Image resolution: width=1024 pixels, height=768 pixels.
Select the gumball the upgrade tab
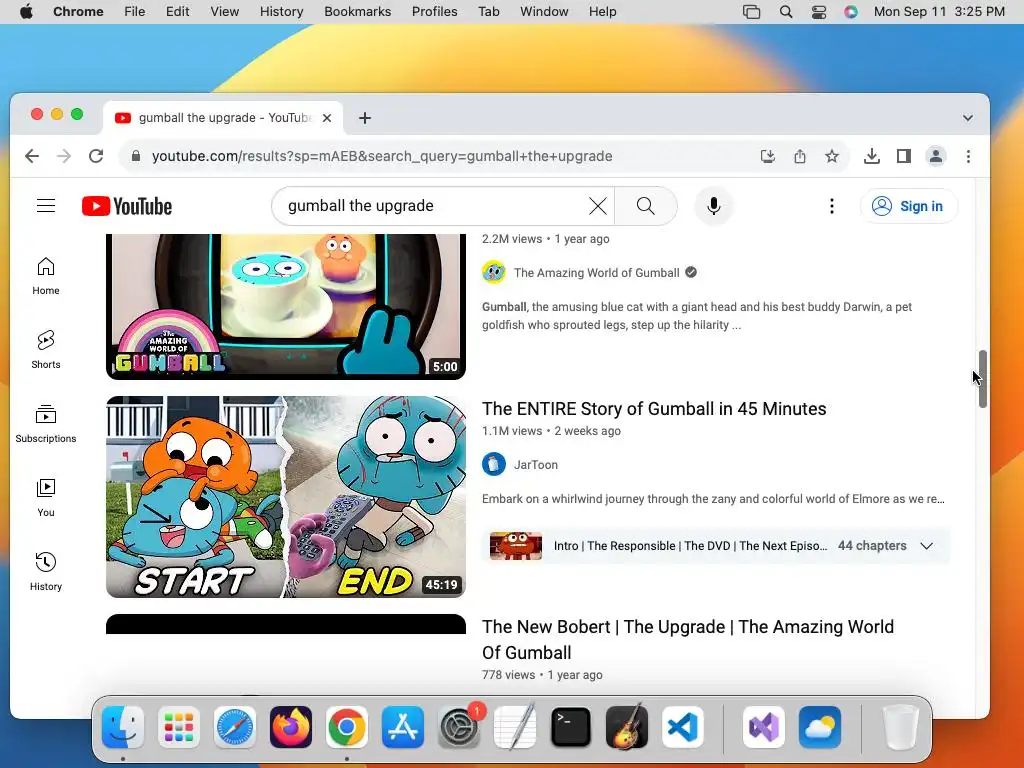[223, 118]
